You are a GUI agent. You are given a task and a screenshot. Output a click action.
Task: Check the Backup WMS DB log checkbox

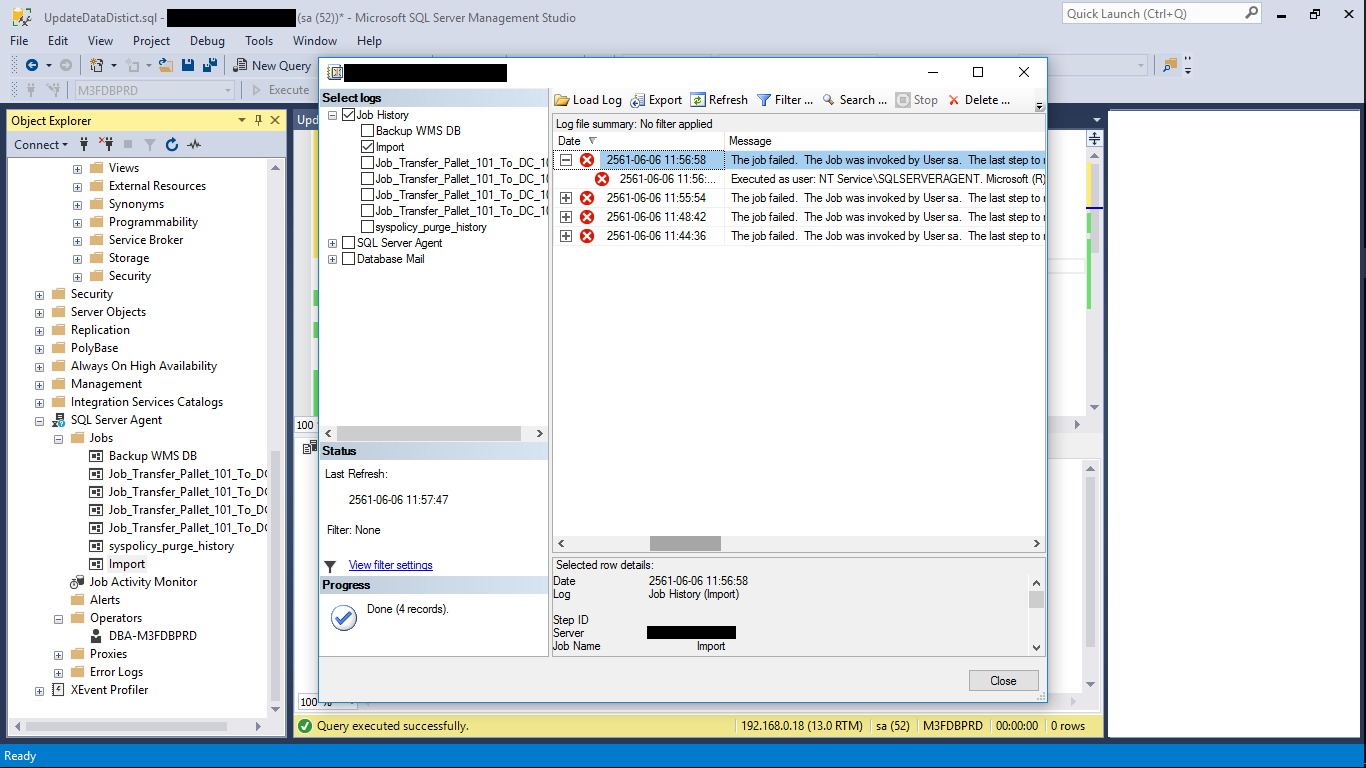(x=367, y=131)
